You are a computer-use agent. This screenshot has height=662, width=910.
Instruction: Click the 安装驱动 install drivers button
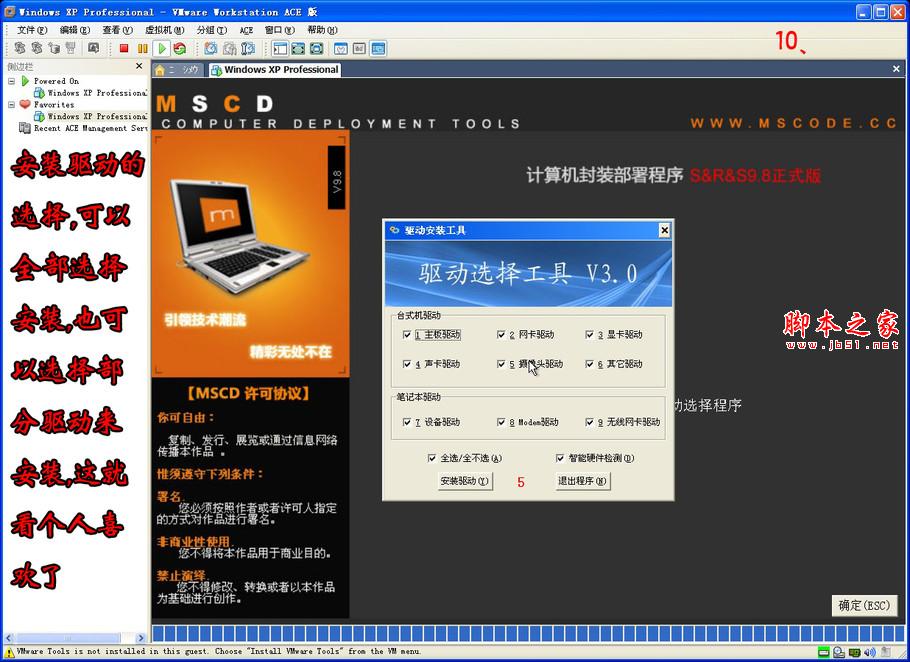[465, 481]
